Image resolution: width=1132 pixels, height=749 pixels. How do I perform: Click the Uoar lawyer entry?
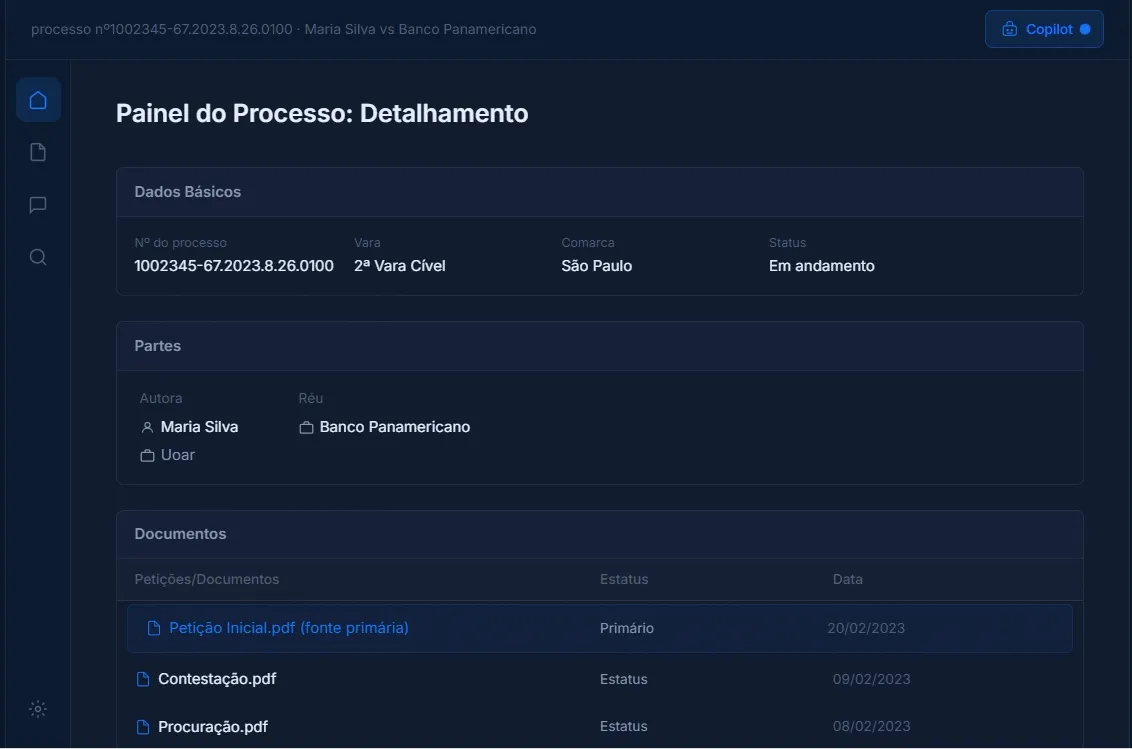tap(167, 455)
